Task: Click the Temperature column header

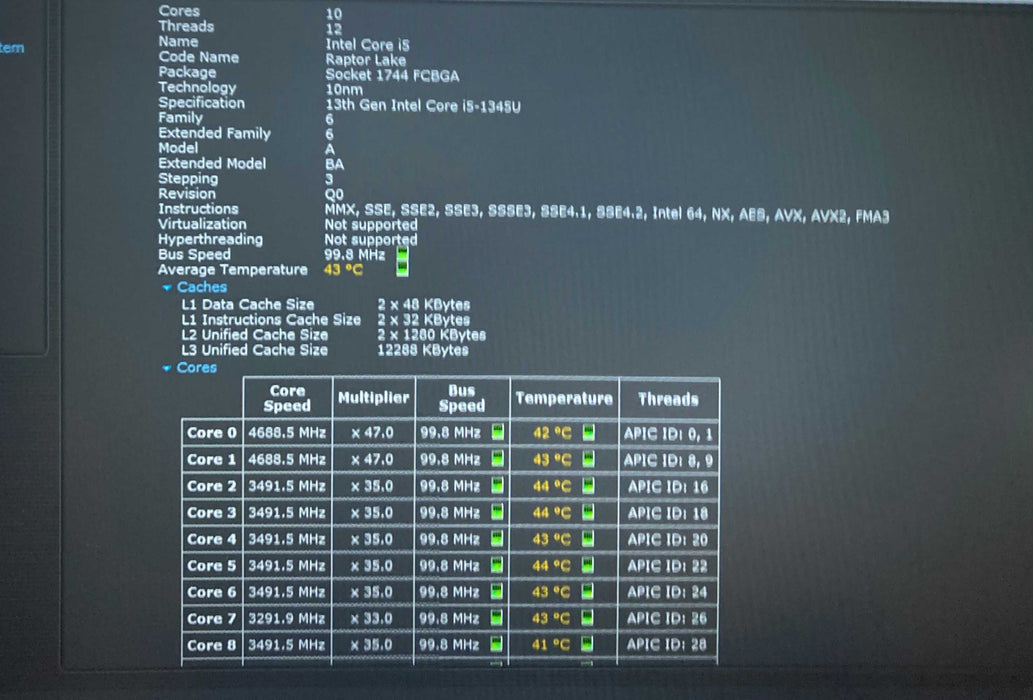Action: pyautogui.click(x=564, y=399)
